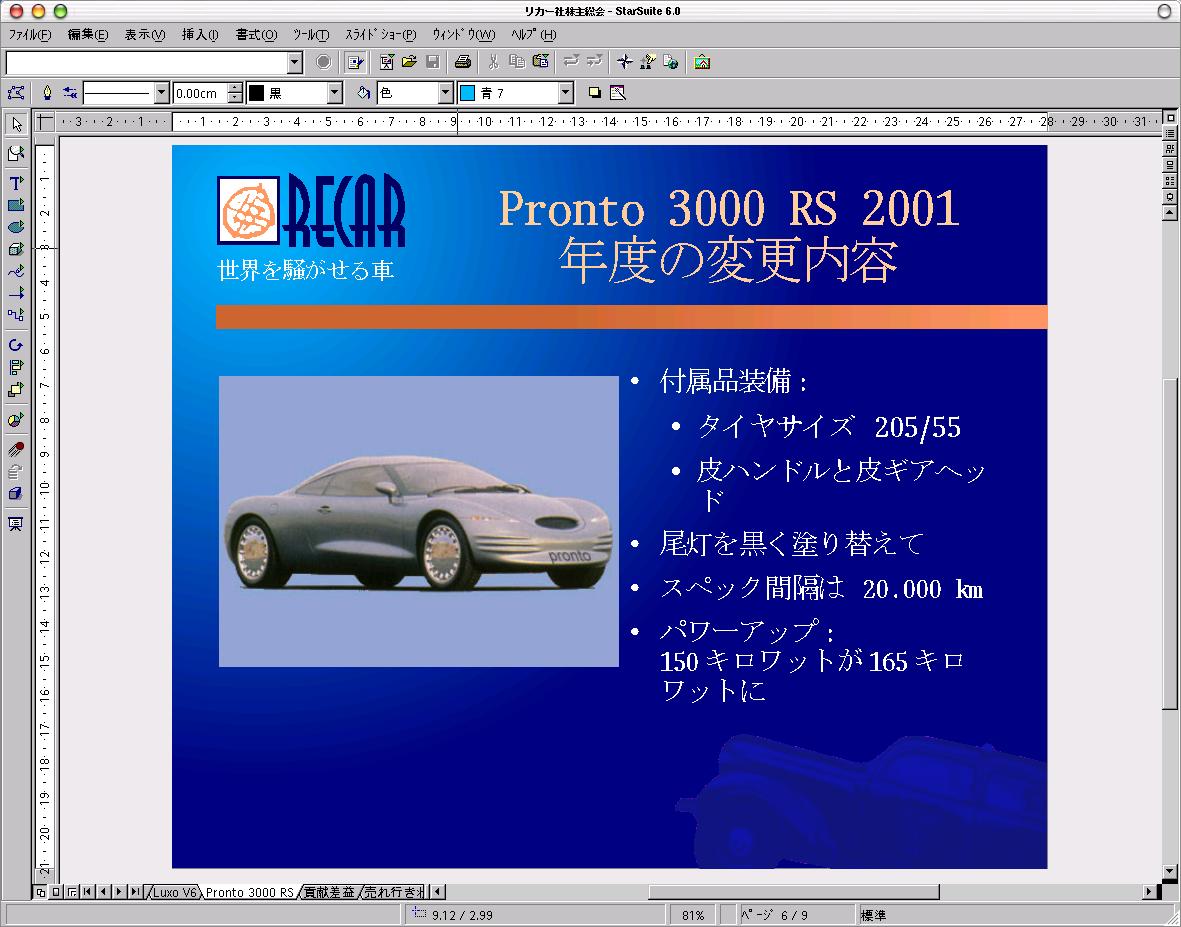The image size is (1181, 927).
Task: Open the 挿入(I) menu
Action: tap(200, 35)
